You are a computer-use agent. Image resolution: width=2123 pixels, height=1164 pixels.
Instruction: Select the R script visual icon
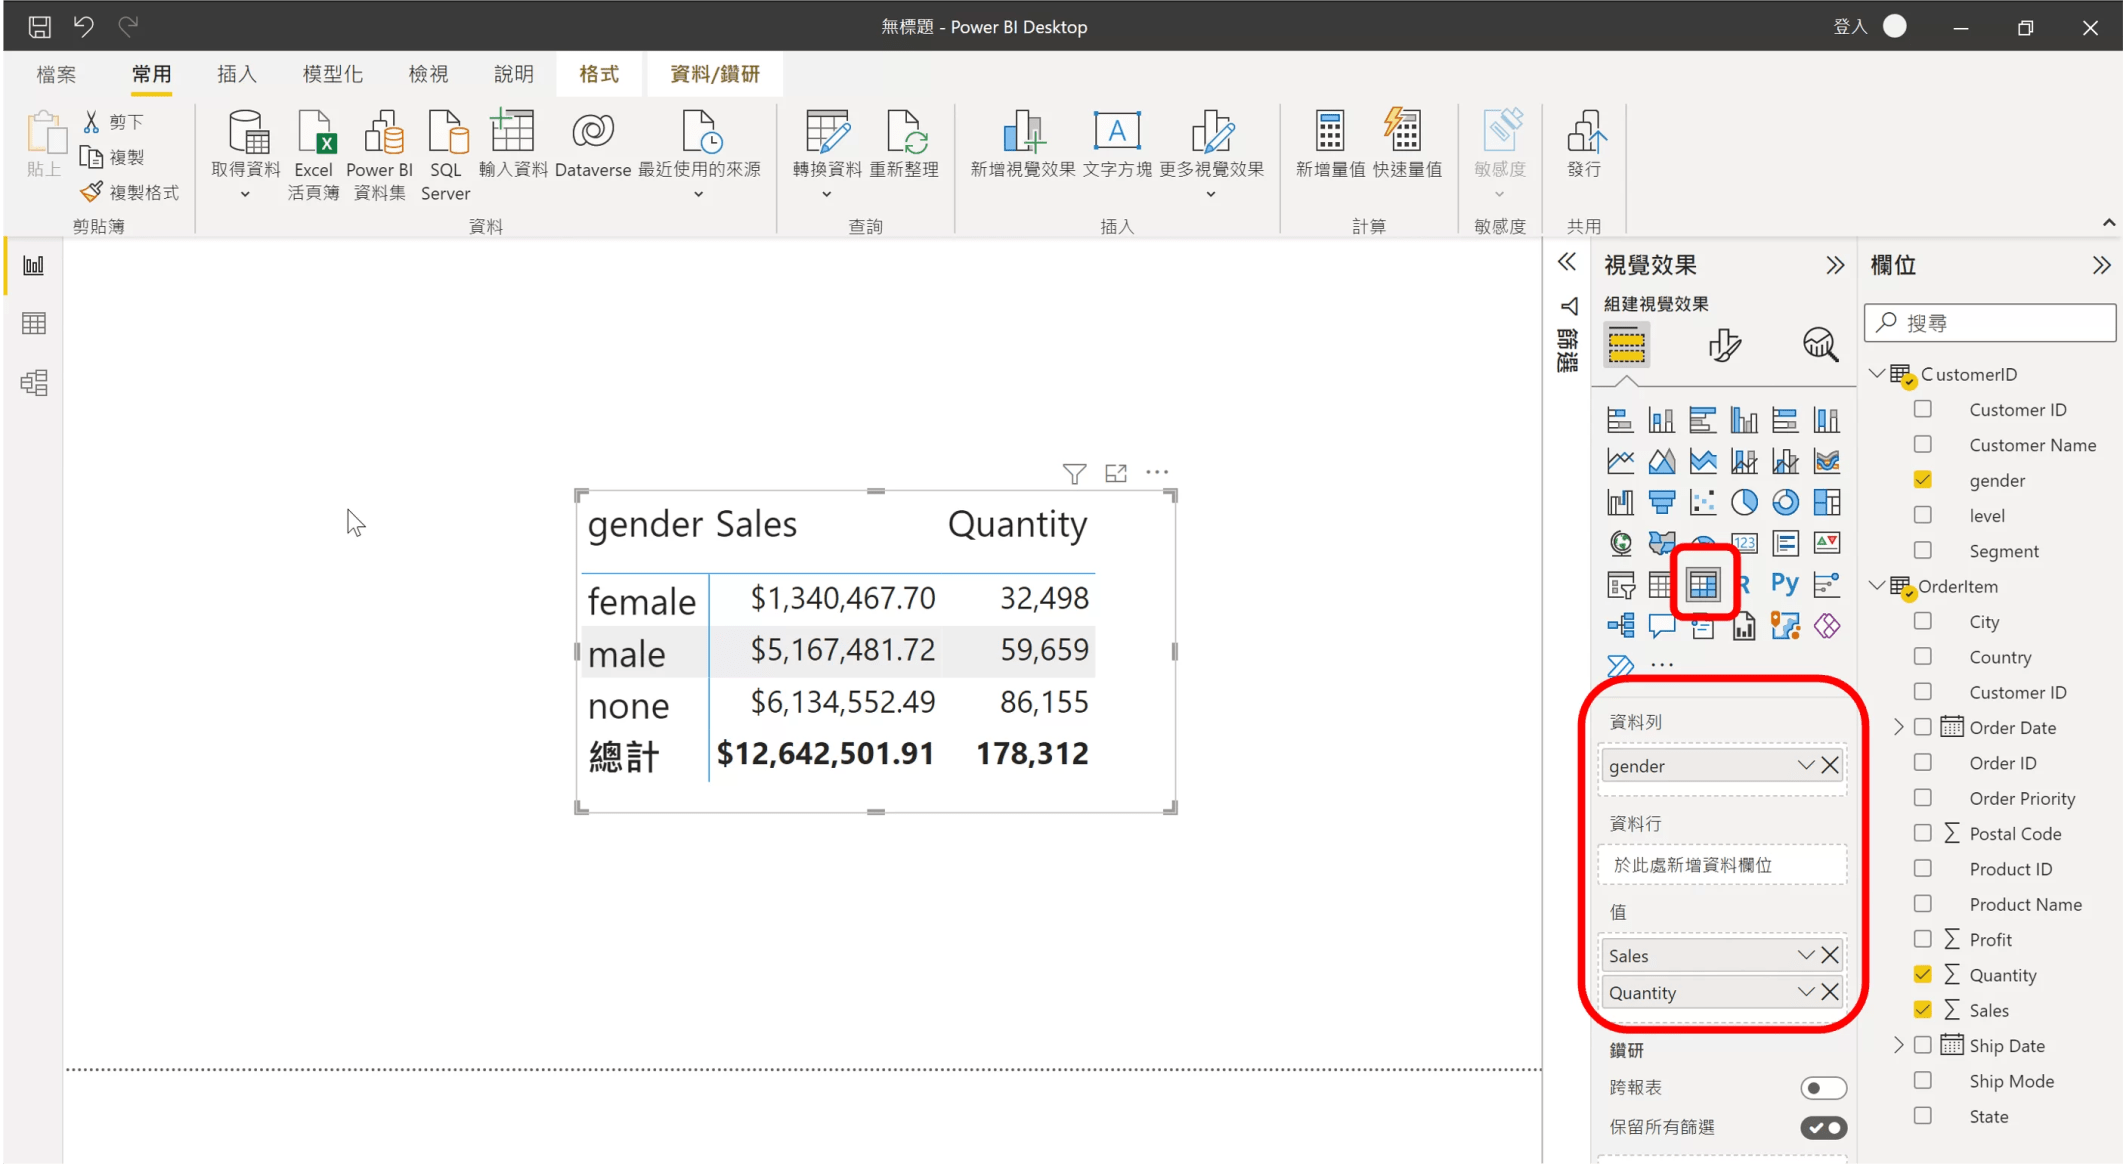[x=1744, y=583]
